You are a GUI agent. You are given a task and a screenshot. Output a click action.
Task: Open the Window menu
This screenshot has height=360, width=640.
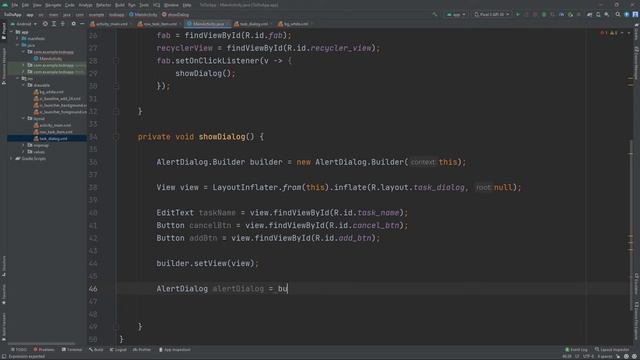171,5
